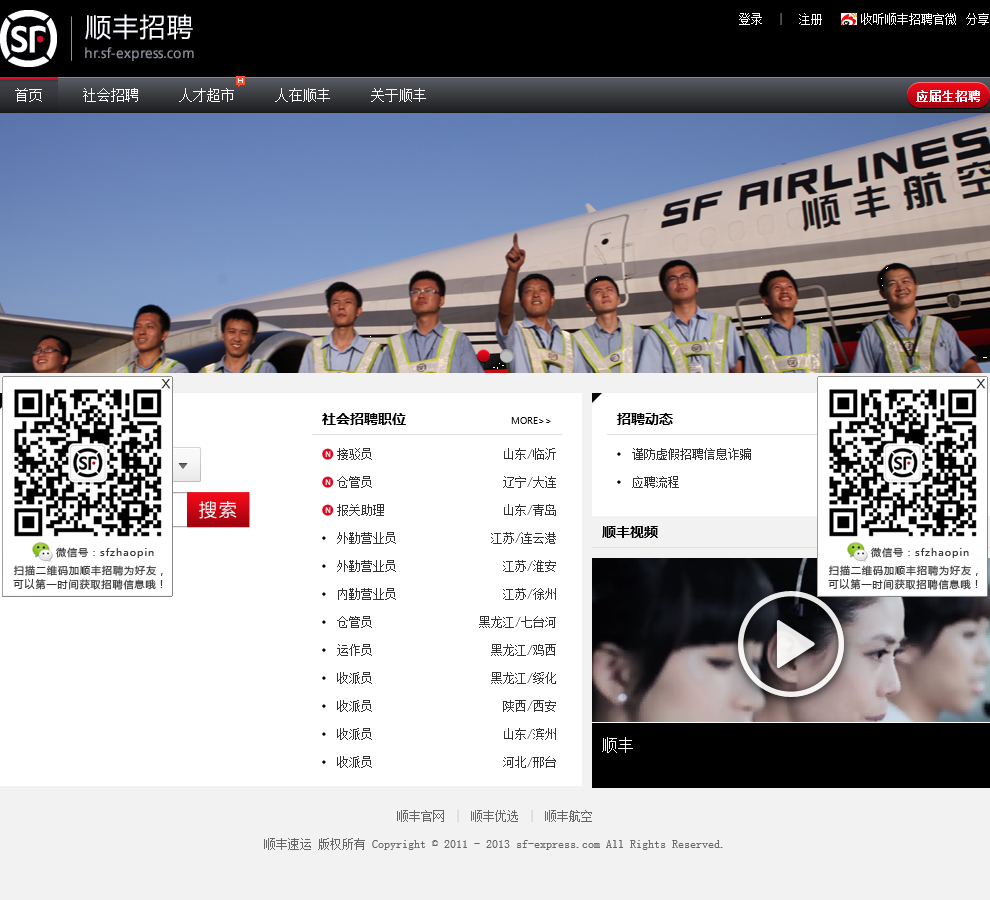The height and width of the screenshot is (900, 990).
Task: Open 接驳员 job posting
Action: pos(354,454)
